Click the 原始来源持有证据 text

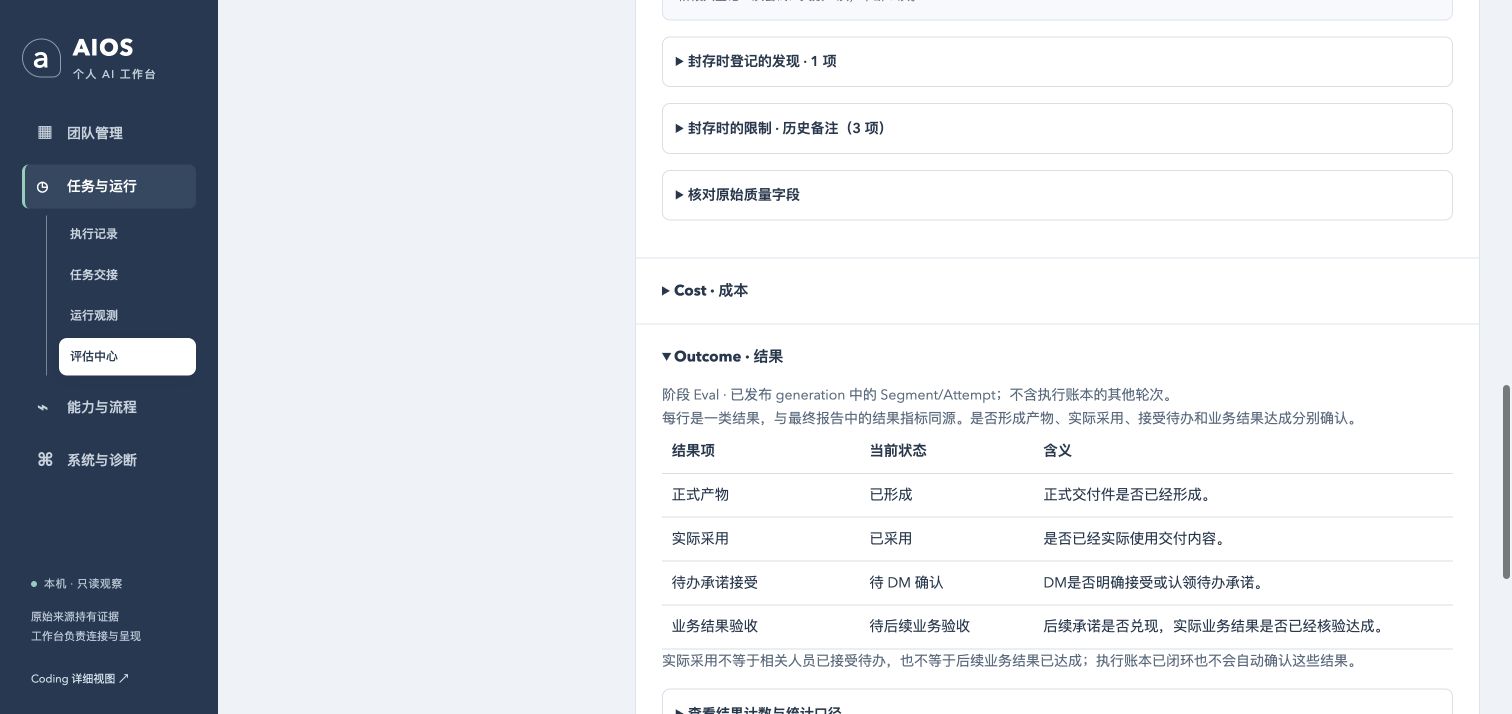tap(74, 617)
